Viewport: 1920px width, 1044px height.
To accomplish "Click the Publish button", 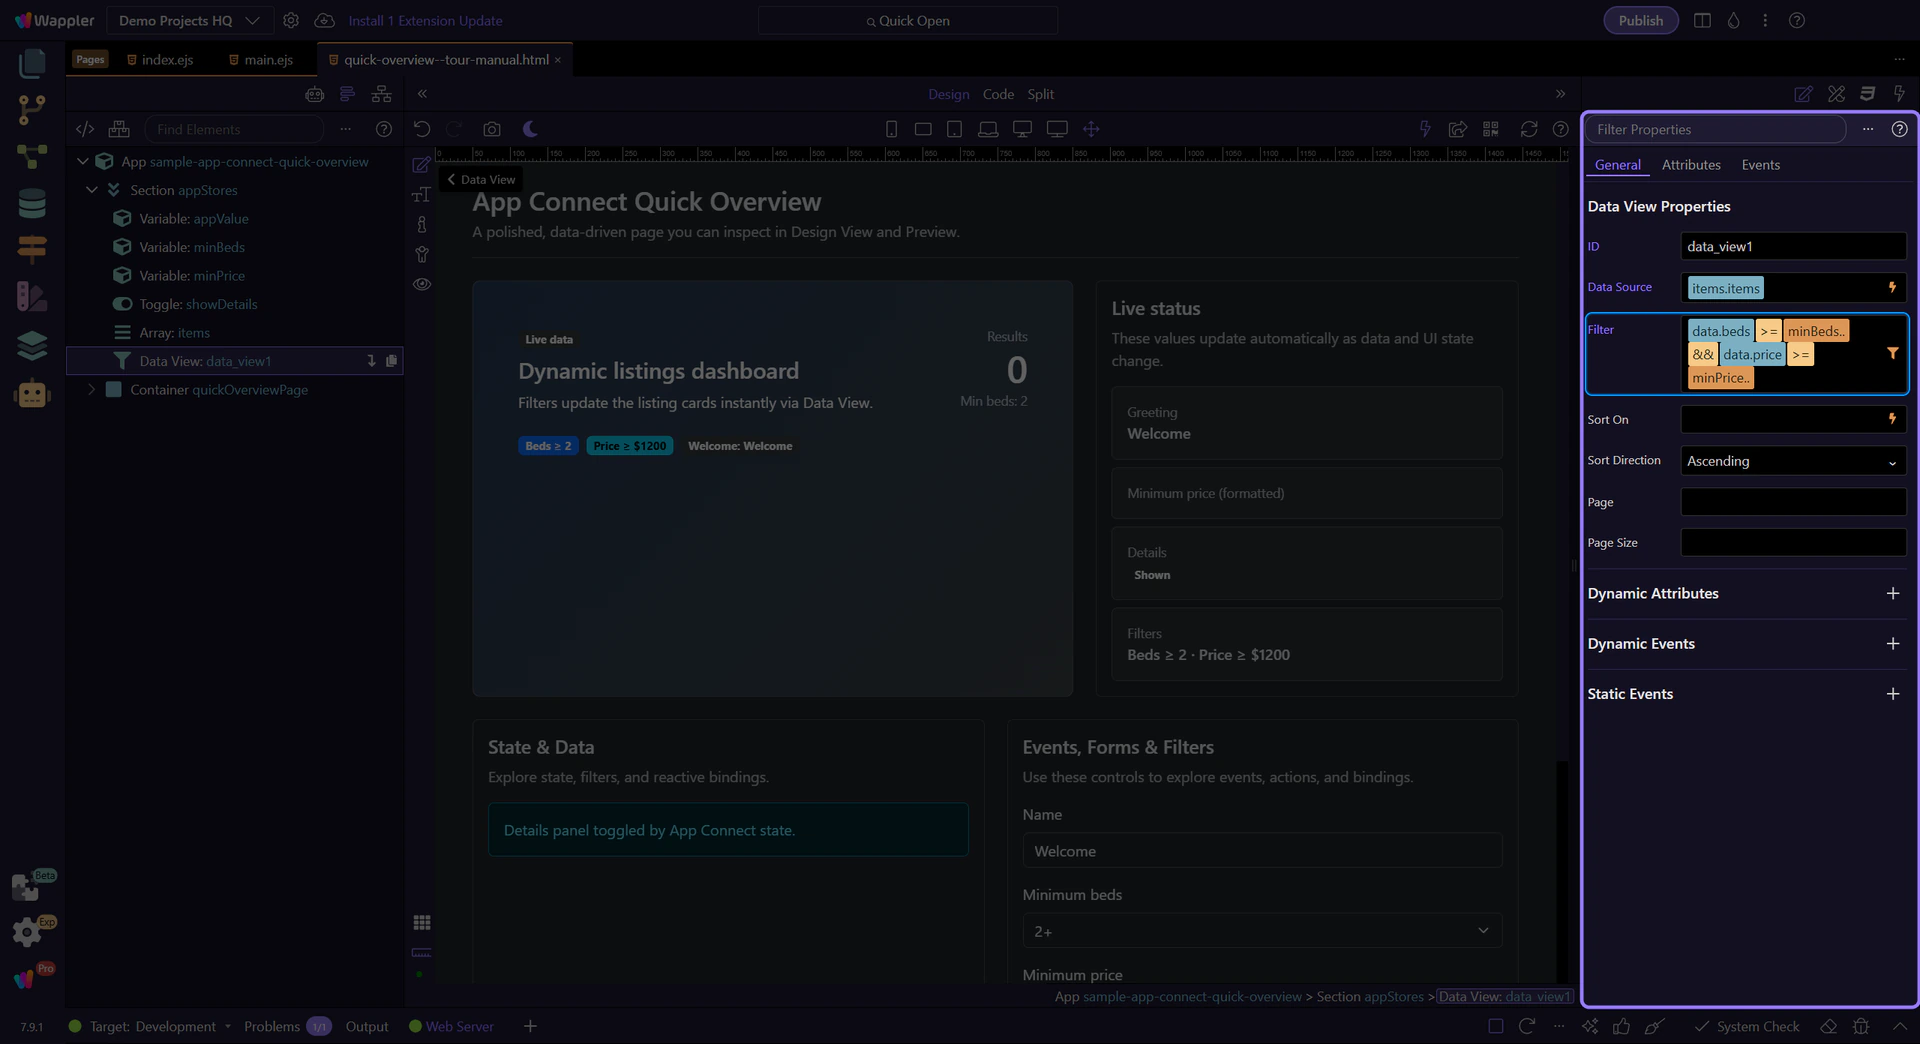I will coord(1640,21).
